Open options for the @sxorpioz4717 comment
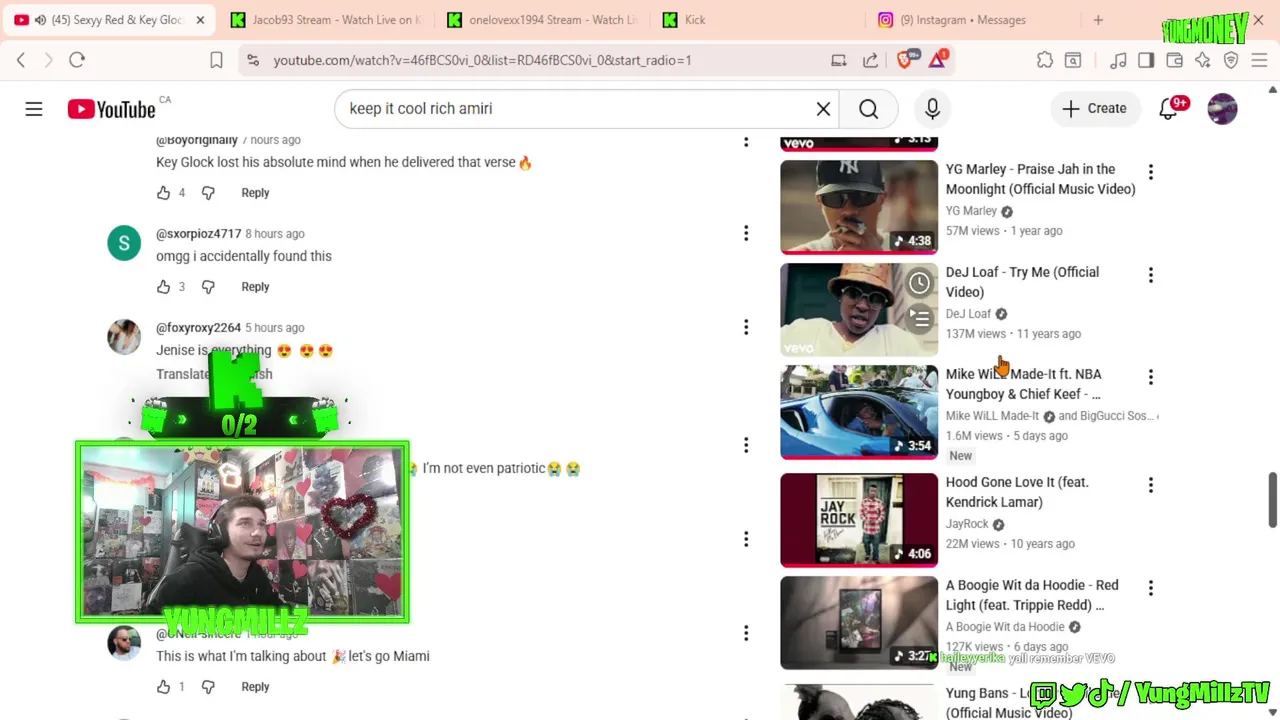1280x720 pixels. (x=746, y=233)
